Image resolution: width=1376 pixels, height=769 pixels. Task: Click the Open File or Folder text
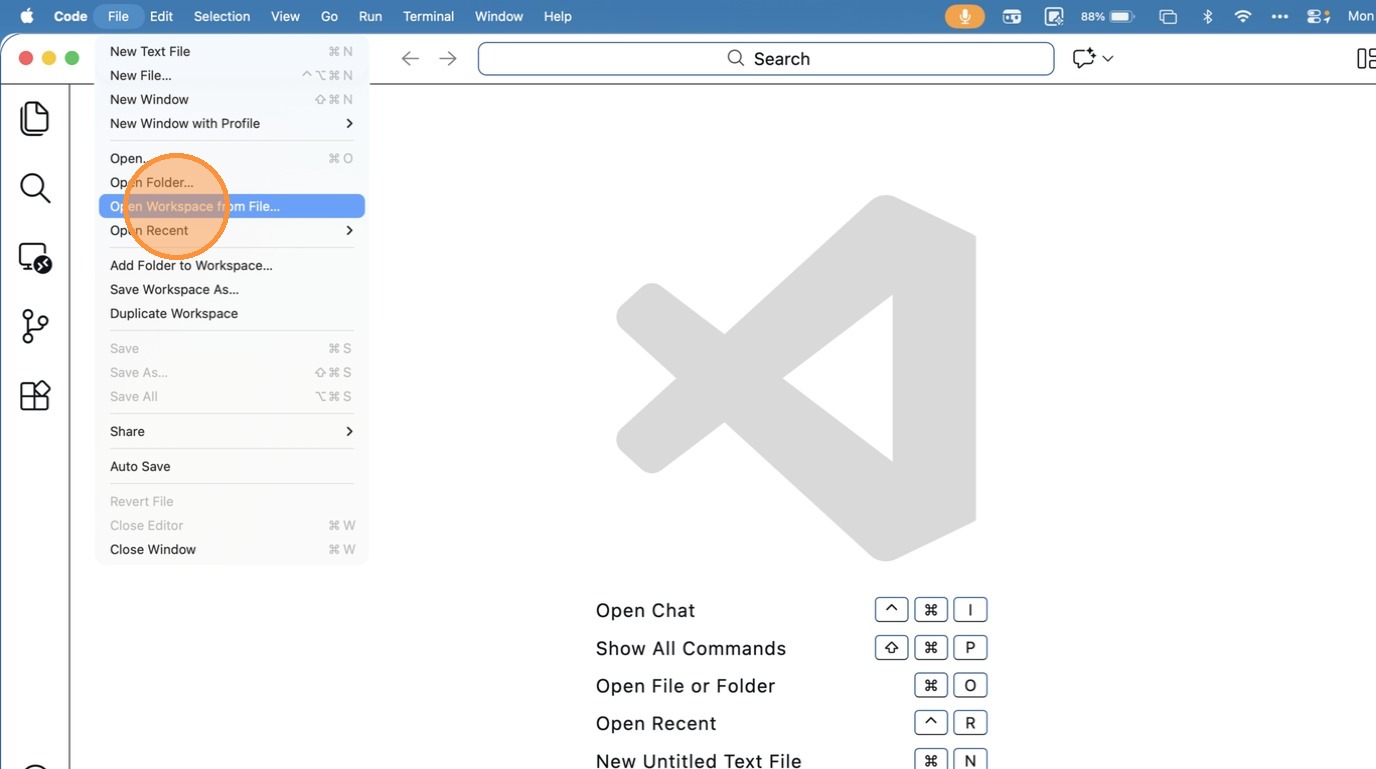click(x=685, y=686)
